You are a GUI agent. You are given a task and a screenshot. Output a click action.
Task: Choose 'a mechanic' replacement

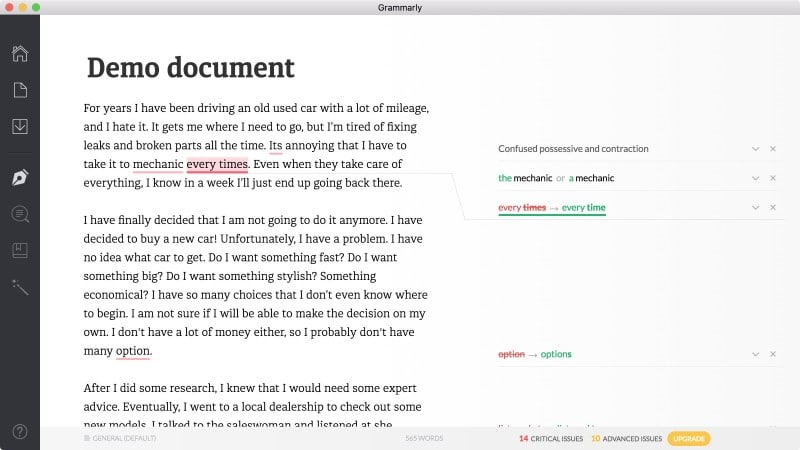pyautogui.click(x=591, y=178)
